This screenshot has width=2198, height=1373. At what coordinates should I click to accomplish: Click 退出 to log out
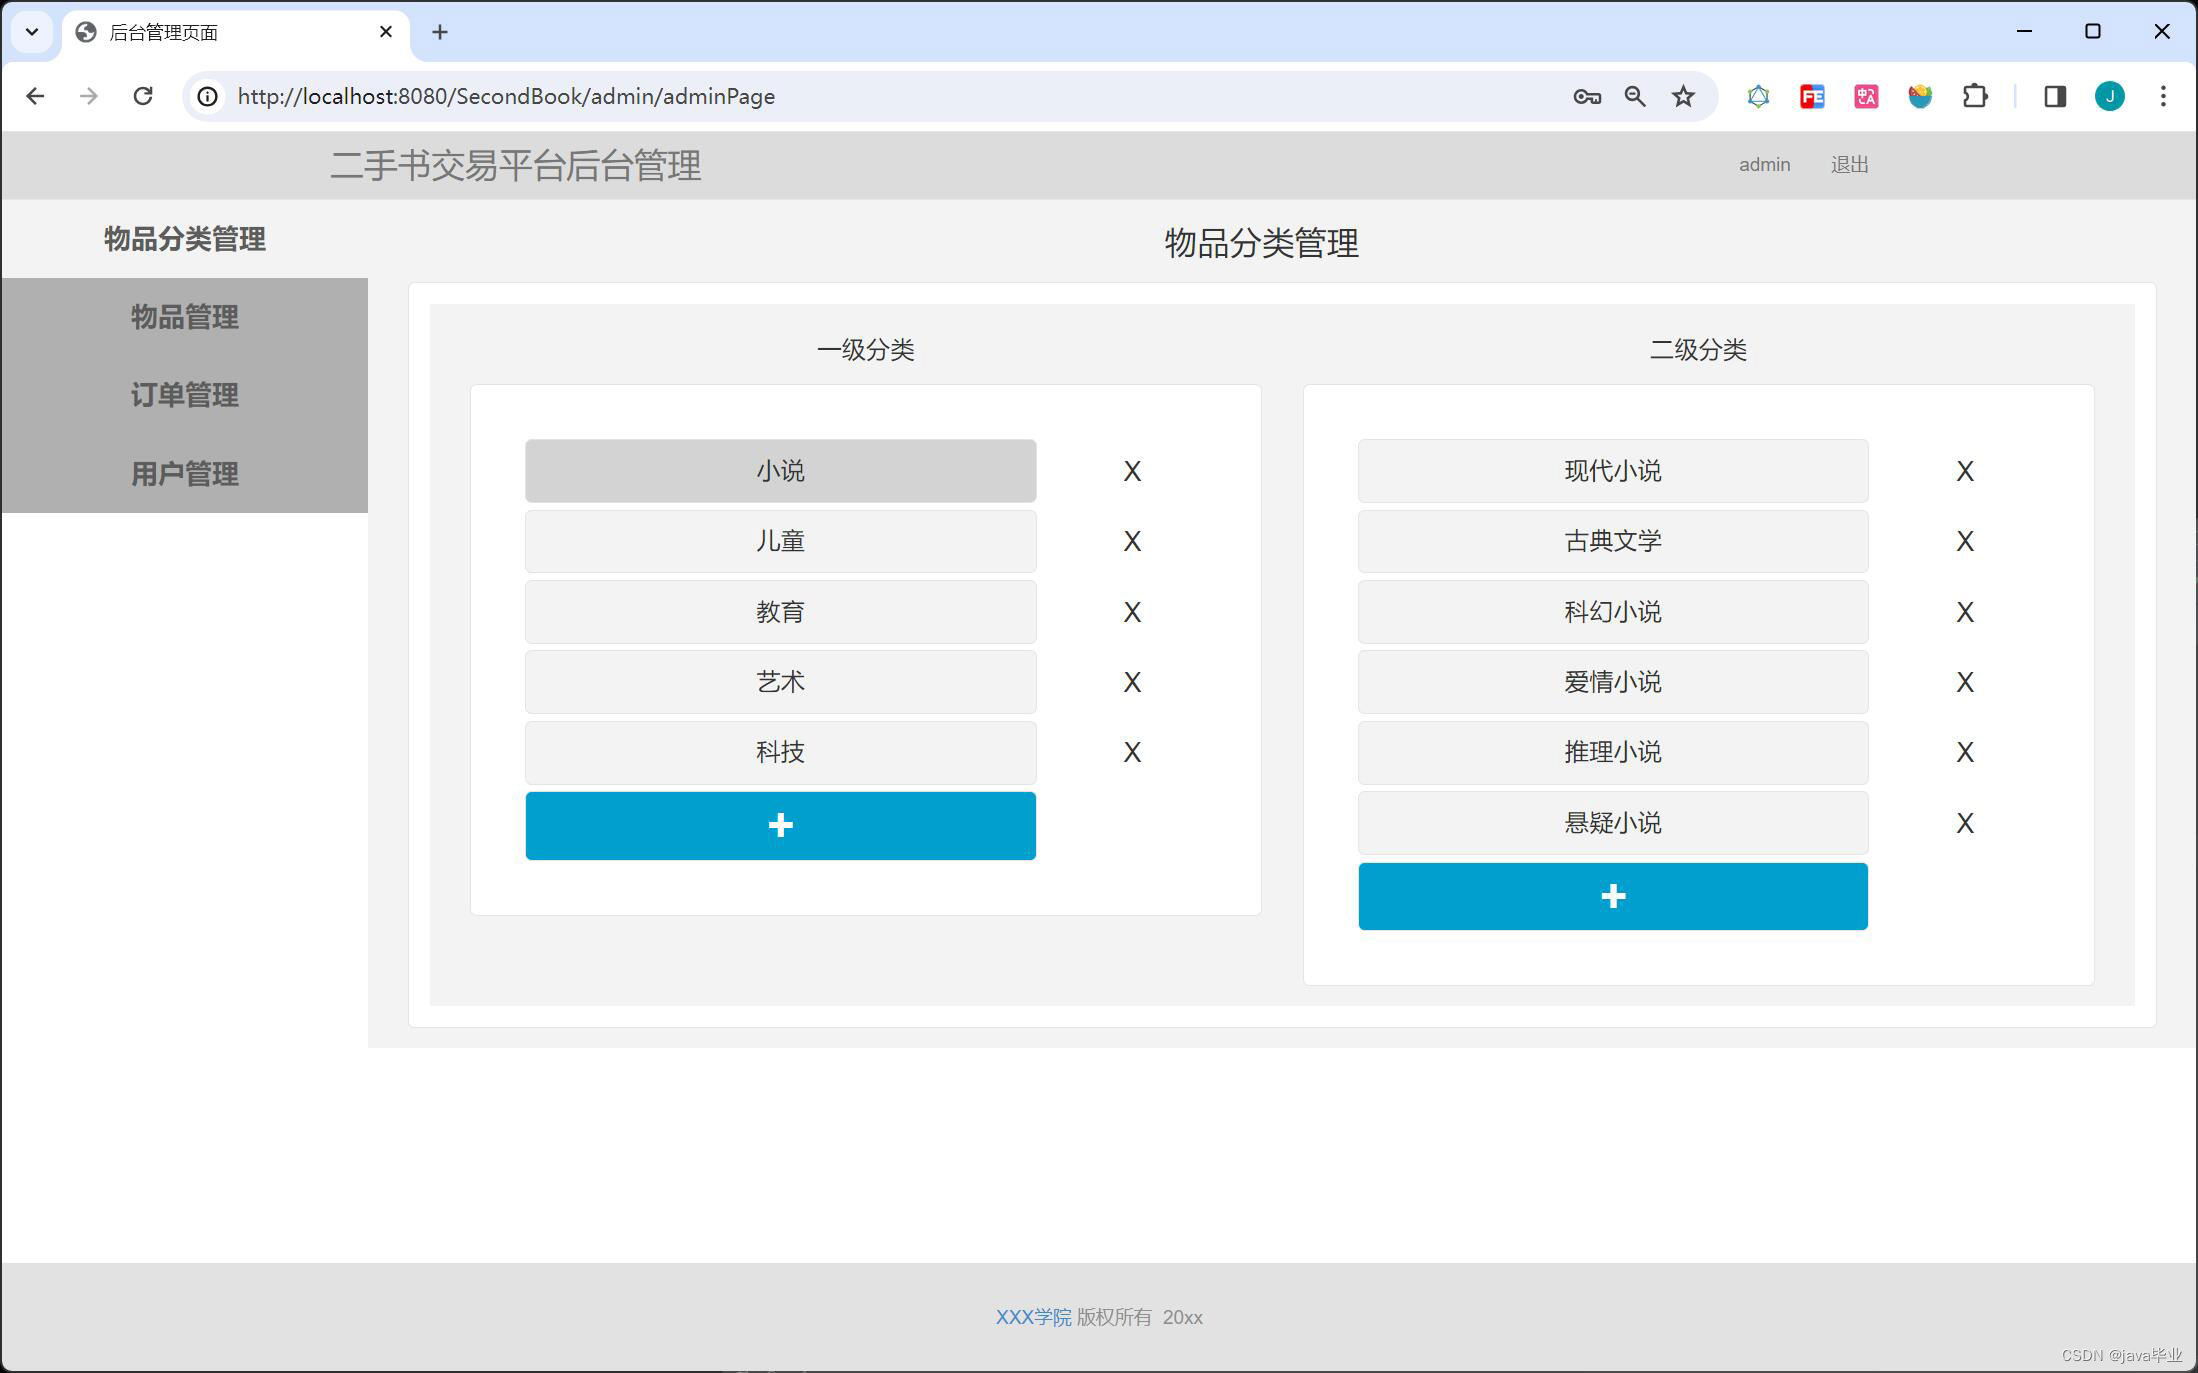(x=1848, y=165)
